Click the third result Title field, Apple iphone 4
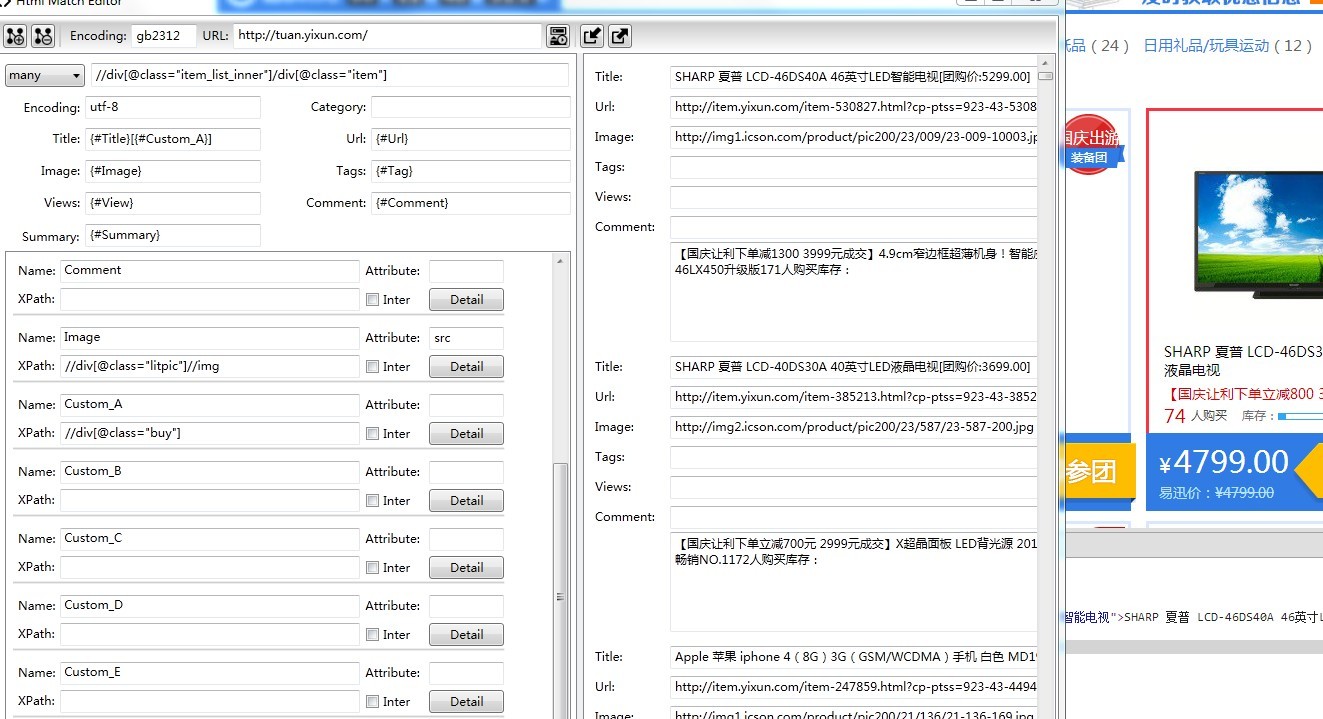 click(853, 657)
